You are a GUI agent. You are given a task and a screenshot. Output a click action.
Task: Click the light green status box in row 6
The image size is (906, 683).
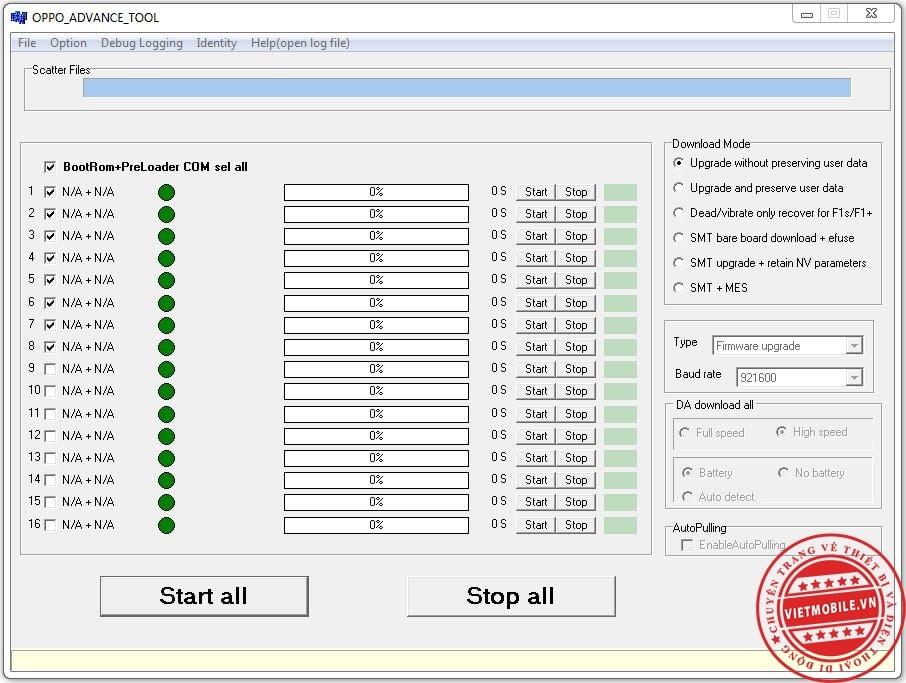[x=620, y=303]
